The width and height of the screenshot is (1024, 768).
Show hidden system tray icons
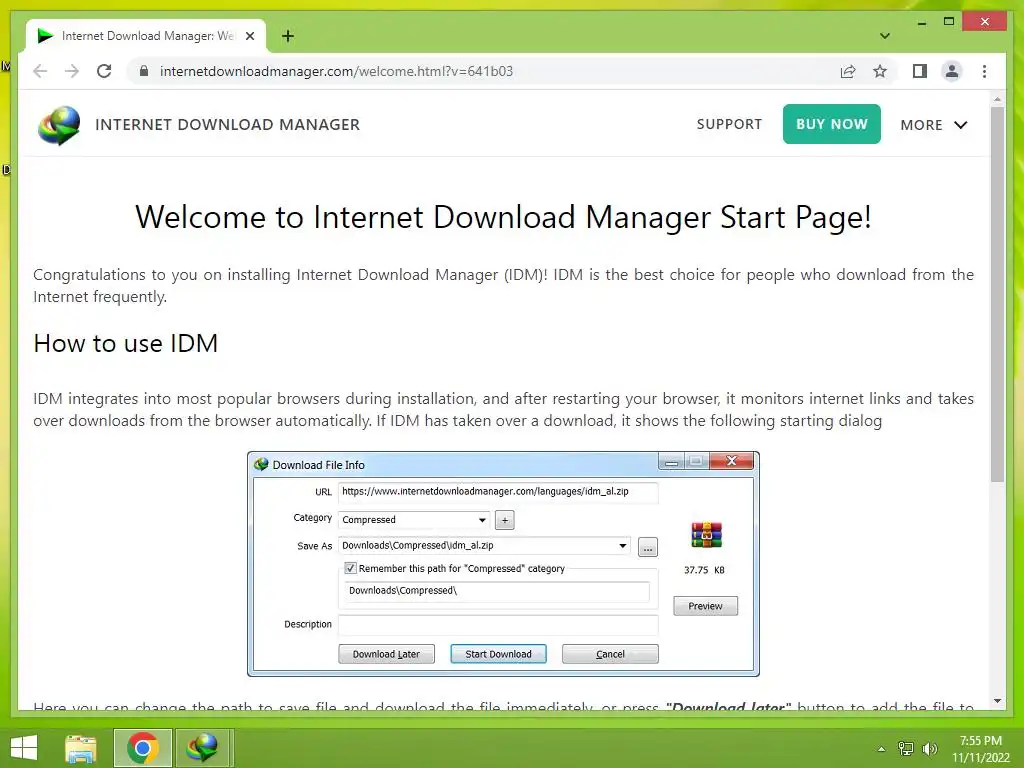881,749
